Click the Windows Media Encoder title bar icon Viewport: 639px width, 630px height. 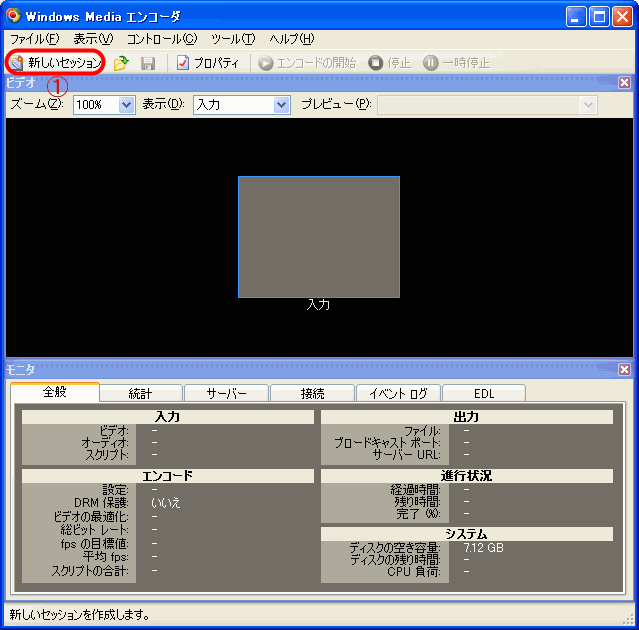[13, 16]
